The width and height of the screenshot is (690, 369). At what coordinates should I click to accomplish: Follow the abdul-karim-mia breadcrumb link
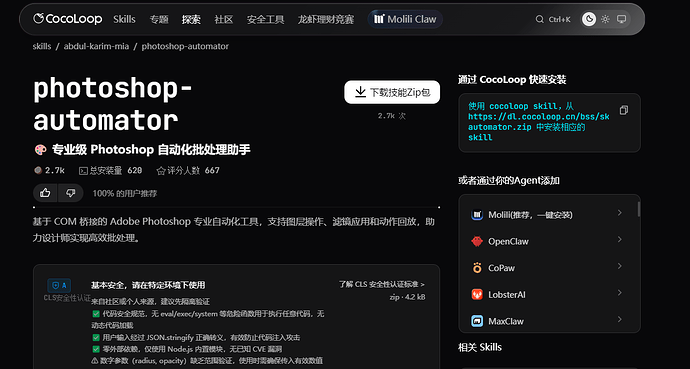(96, 46)
